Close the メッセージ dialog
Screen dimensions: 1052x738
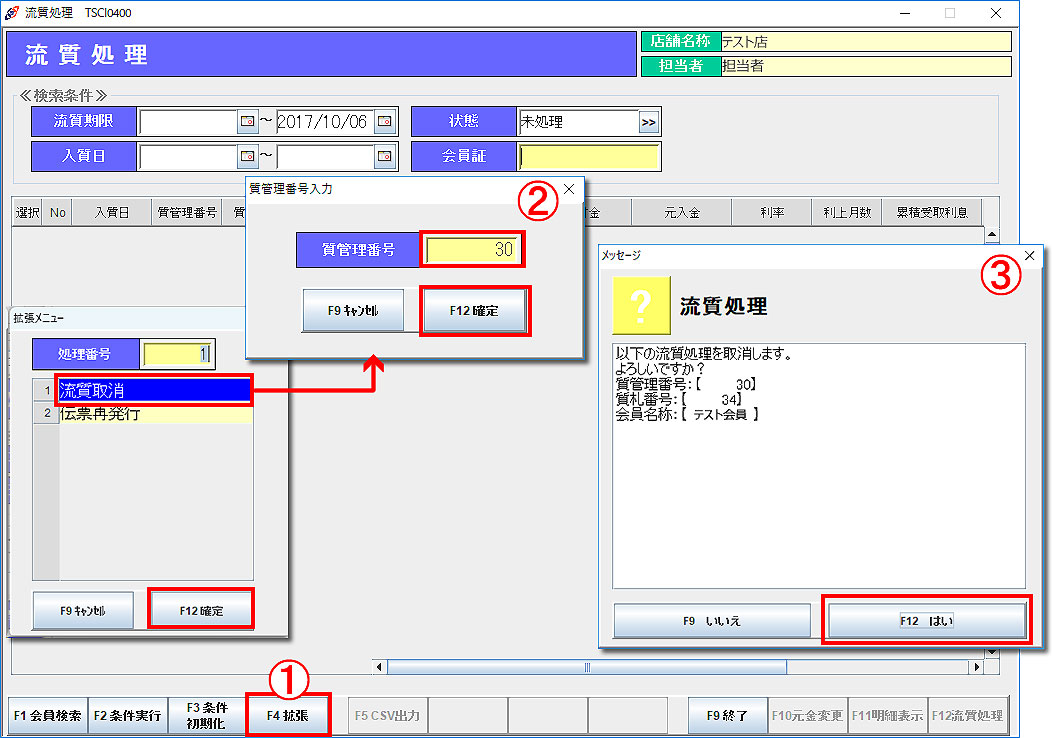click(1030, 256)
